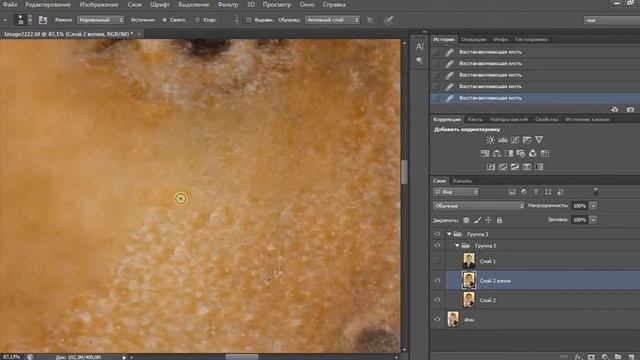Add a Curves adjustment layer
Image resolution: width=640 pixels, height=360 pixels.
tap(515, 140)
